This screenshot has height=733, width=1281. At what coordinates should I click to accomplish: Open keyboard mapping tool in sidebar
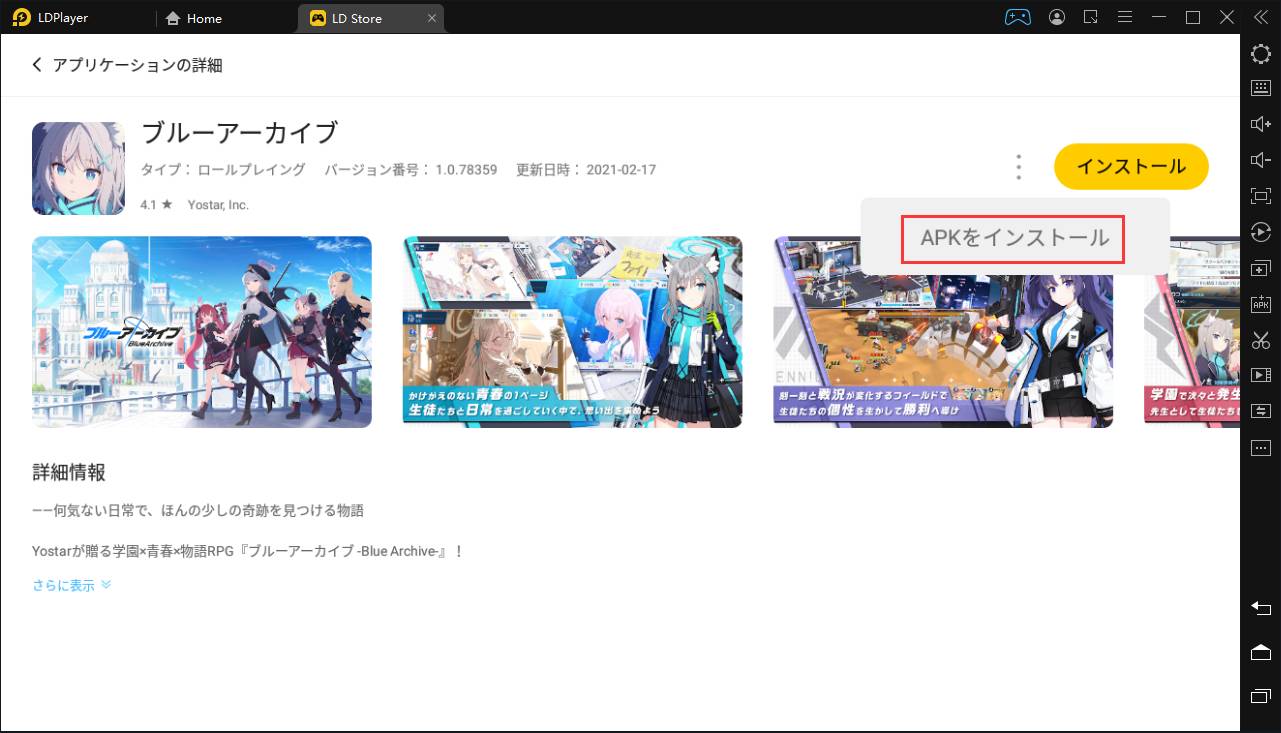point(1261,88)
